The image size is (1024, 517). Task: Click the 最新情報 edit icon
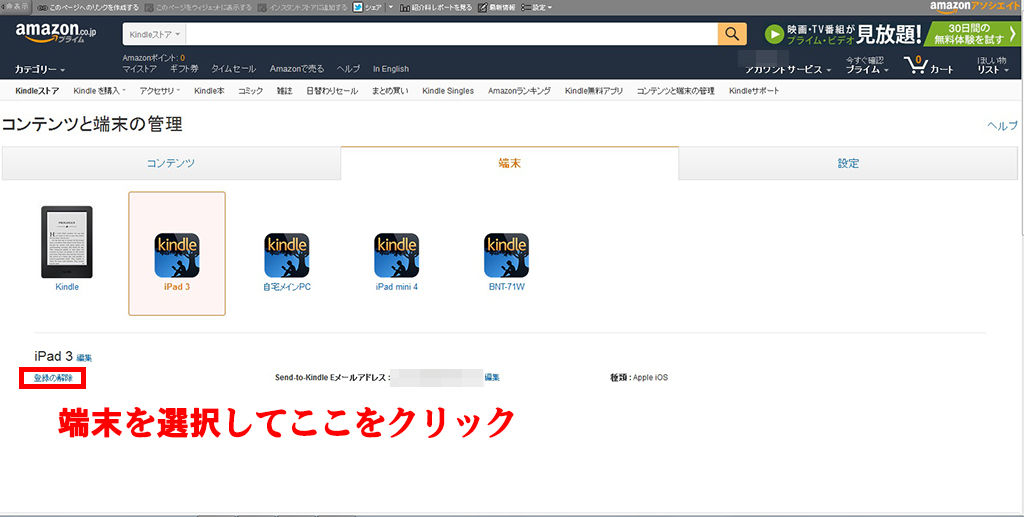tap(482, 7)
